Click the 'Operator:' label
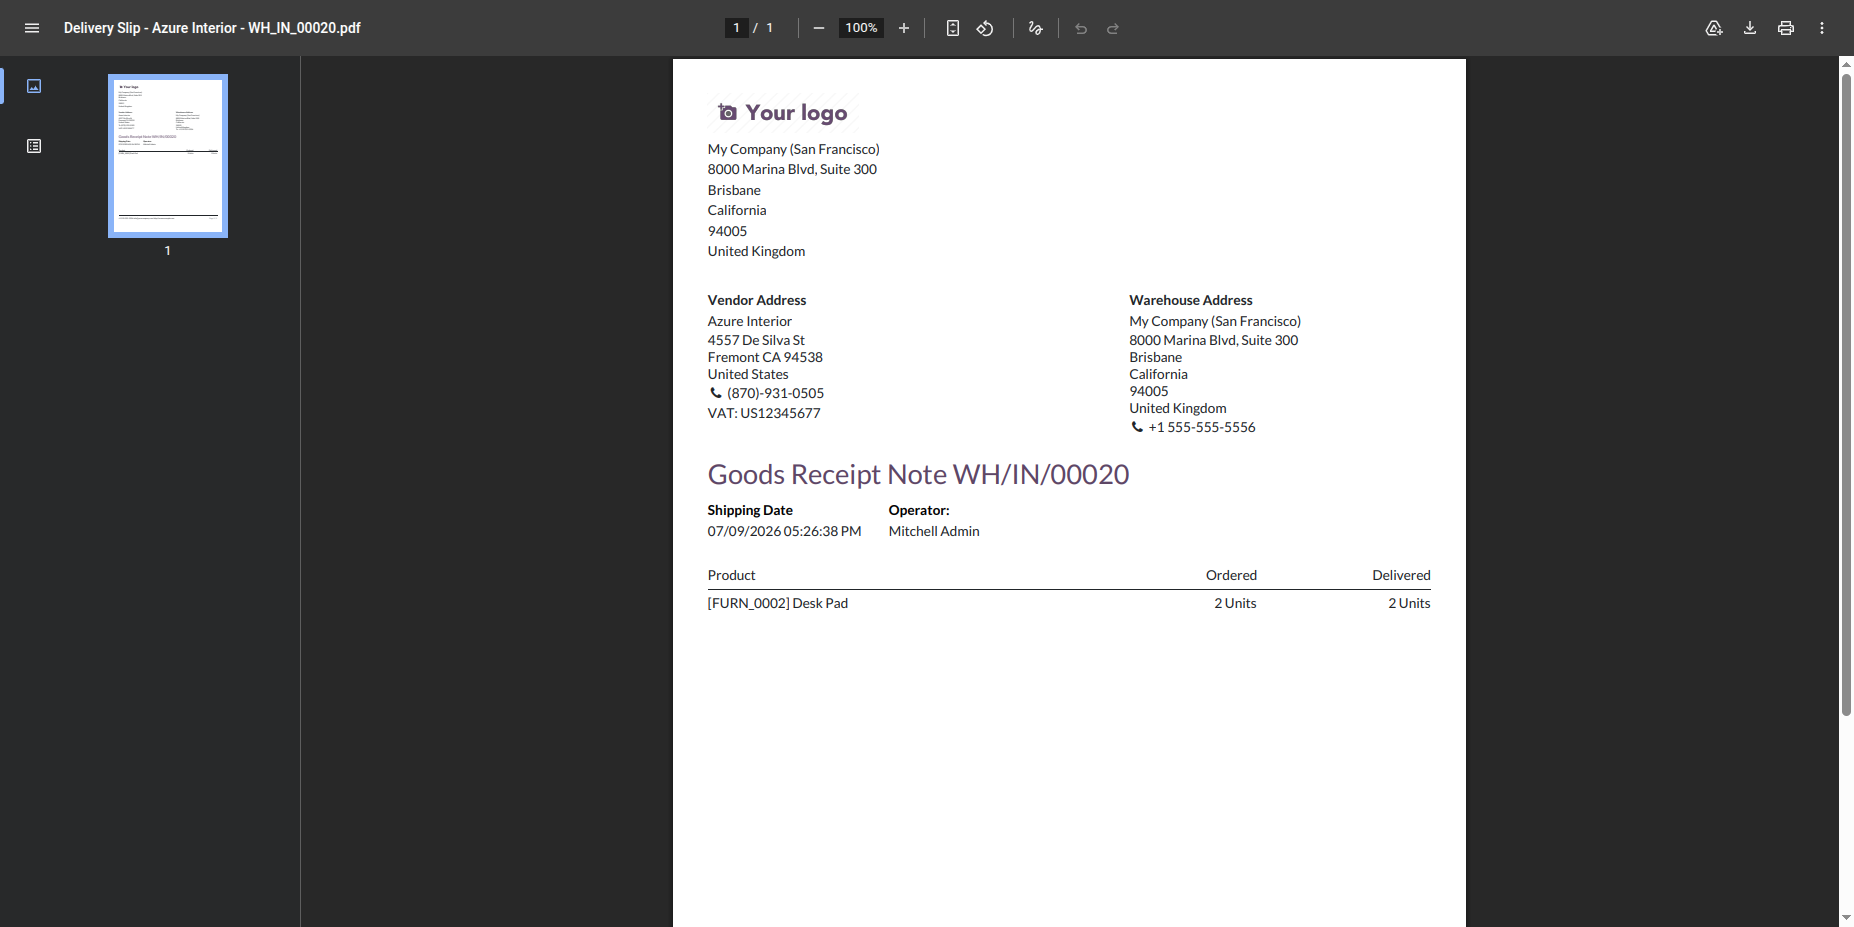1854x927 pixels. pyautogui.click(x=919, y=510)
